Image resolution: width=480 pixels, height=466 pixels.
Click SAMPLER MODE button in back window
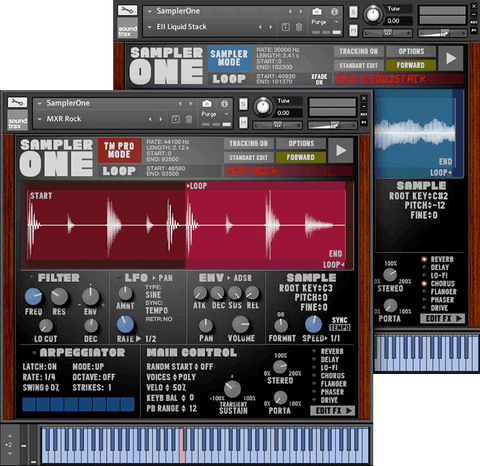click(229, 58)
